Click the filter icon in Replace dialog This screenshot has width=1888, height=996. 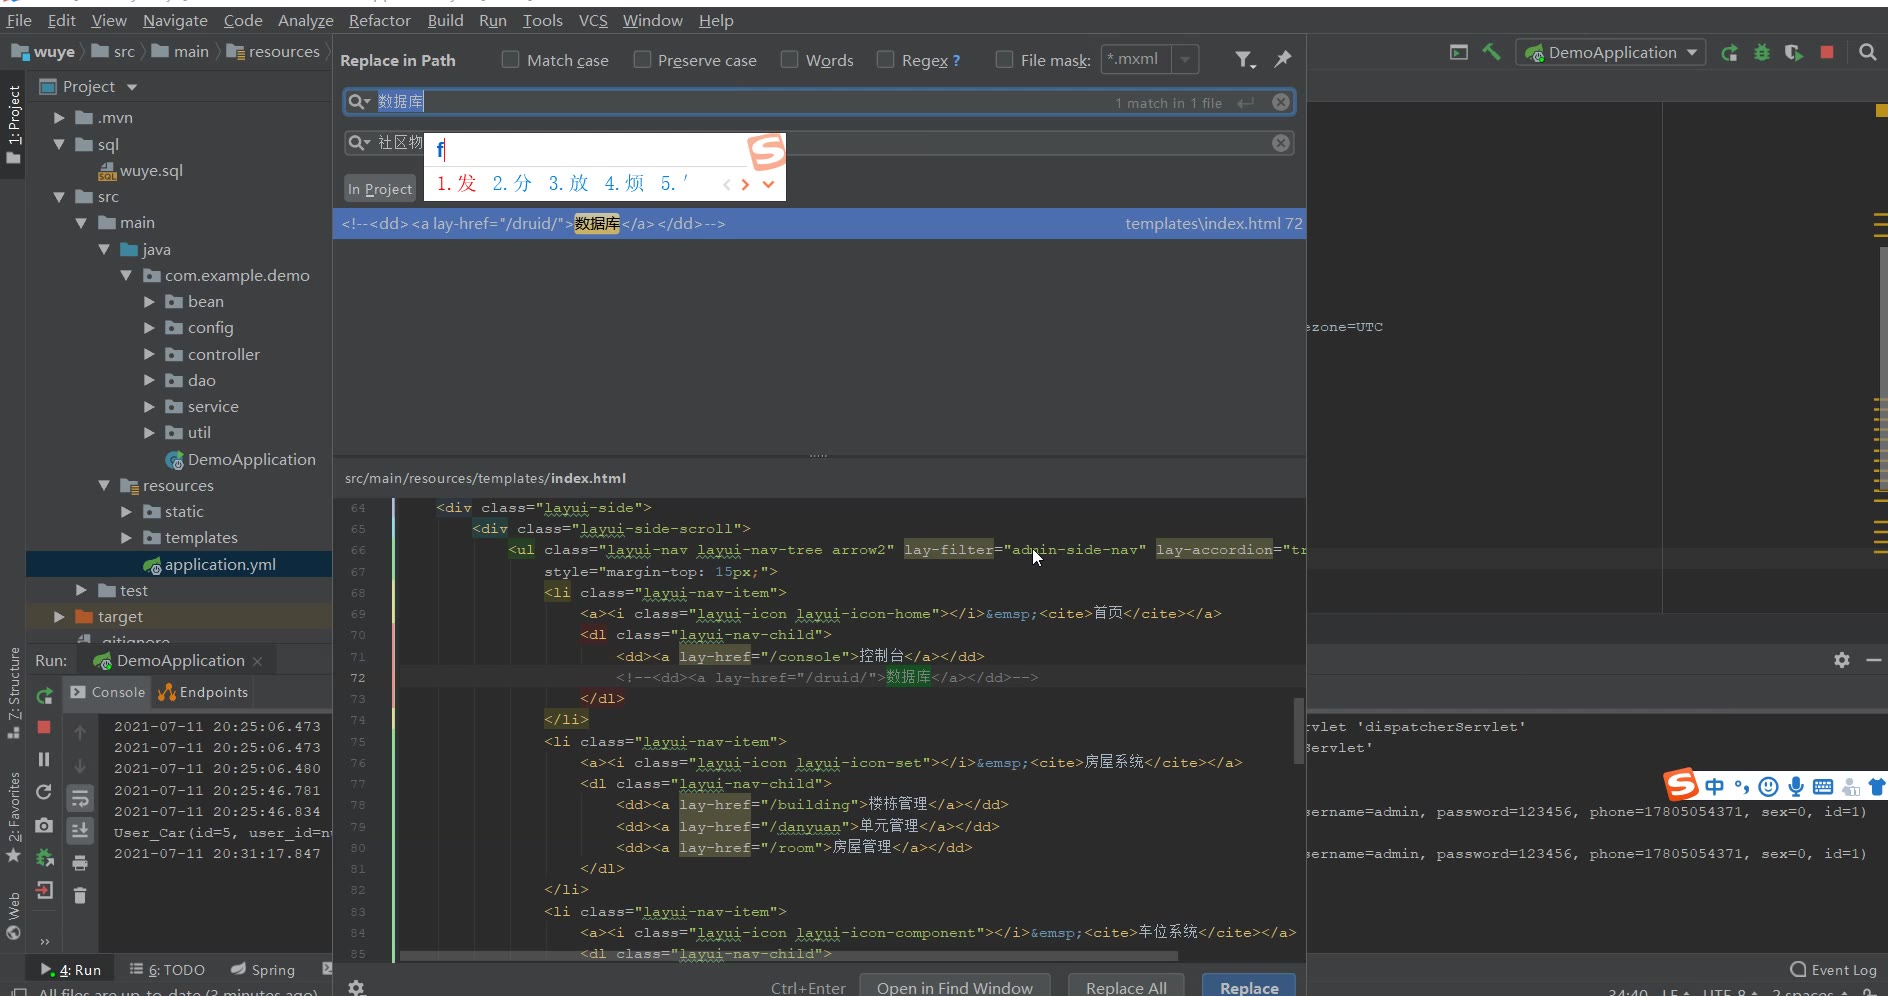coord(1243,60)
